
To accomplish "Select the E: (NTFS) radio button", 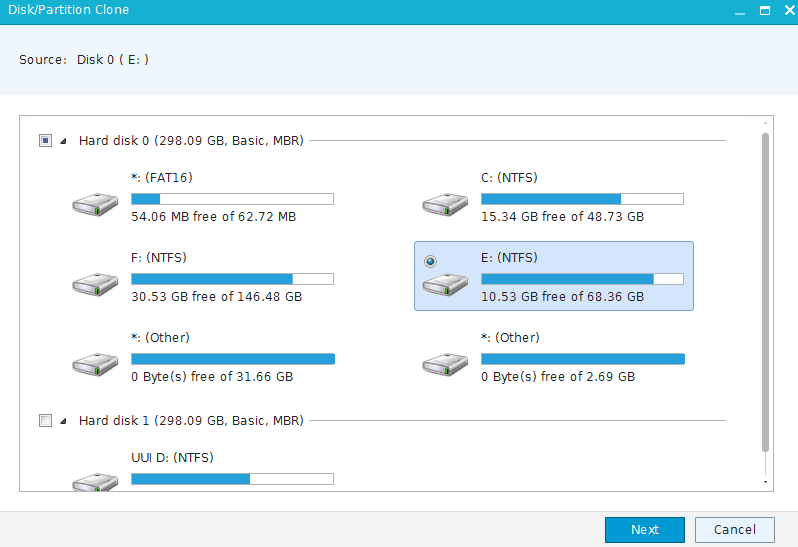I will tap(431, 261).
